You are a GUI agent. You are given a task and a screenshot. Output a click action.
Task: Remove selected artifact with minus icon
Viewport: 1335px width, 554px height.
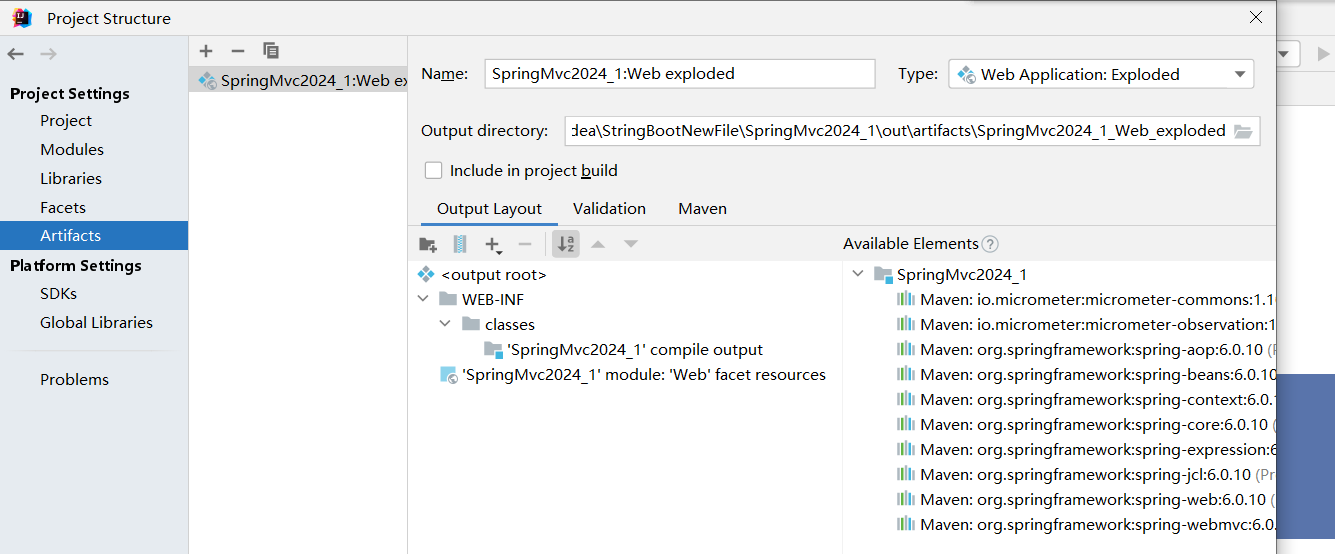tap(237, 51)
